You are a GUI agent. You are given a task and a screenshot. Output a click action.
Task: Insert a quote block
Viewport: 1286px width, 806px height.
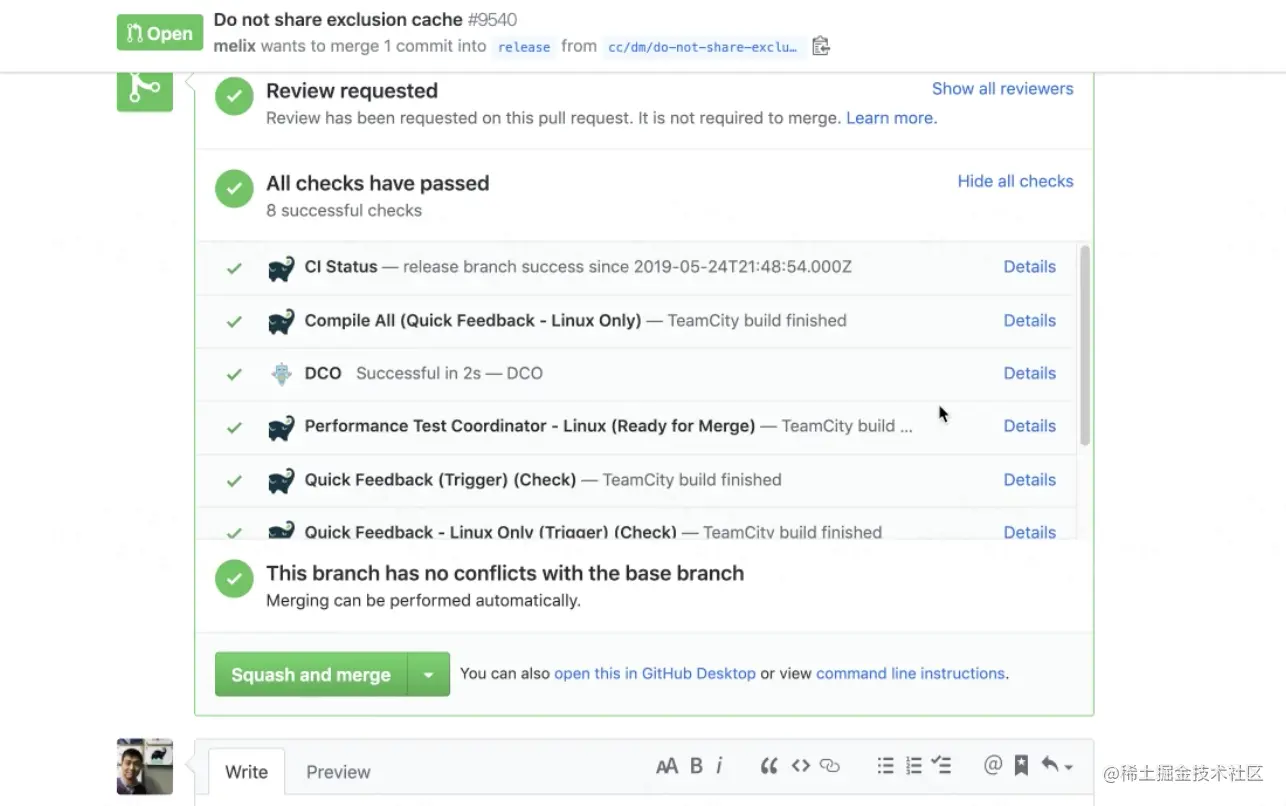tap(769, 766)
